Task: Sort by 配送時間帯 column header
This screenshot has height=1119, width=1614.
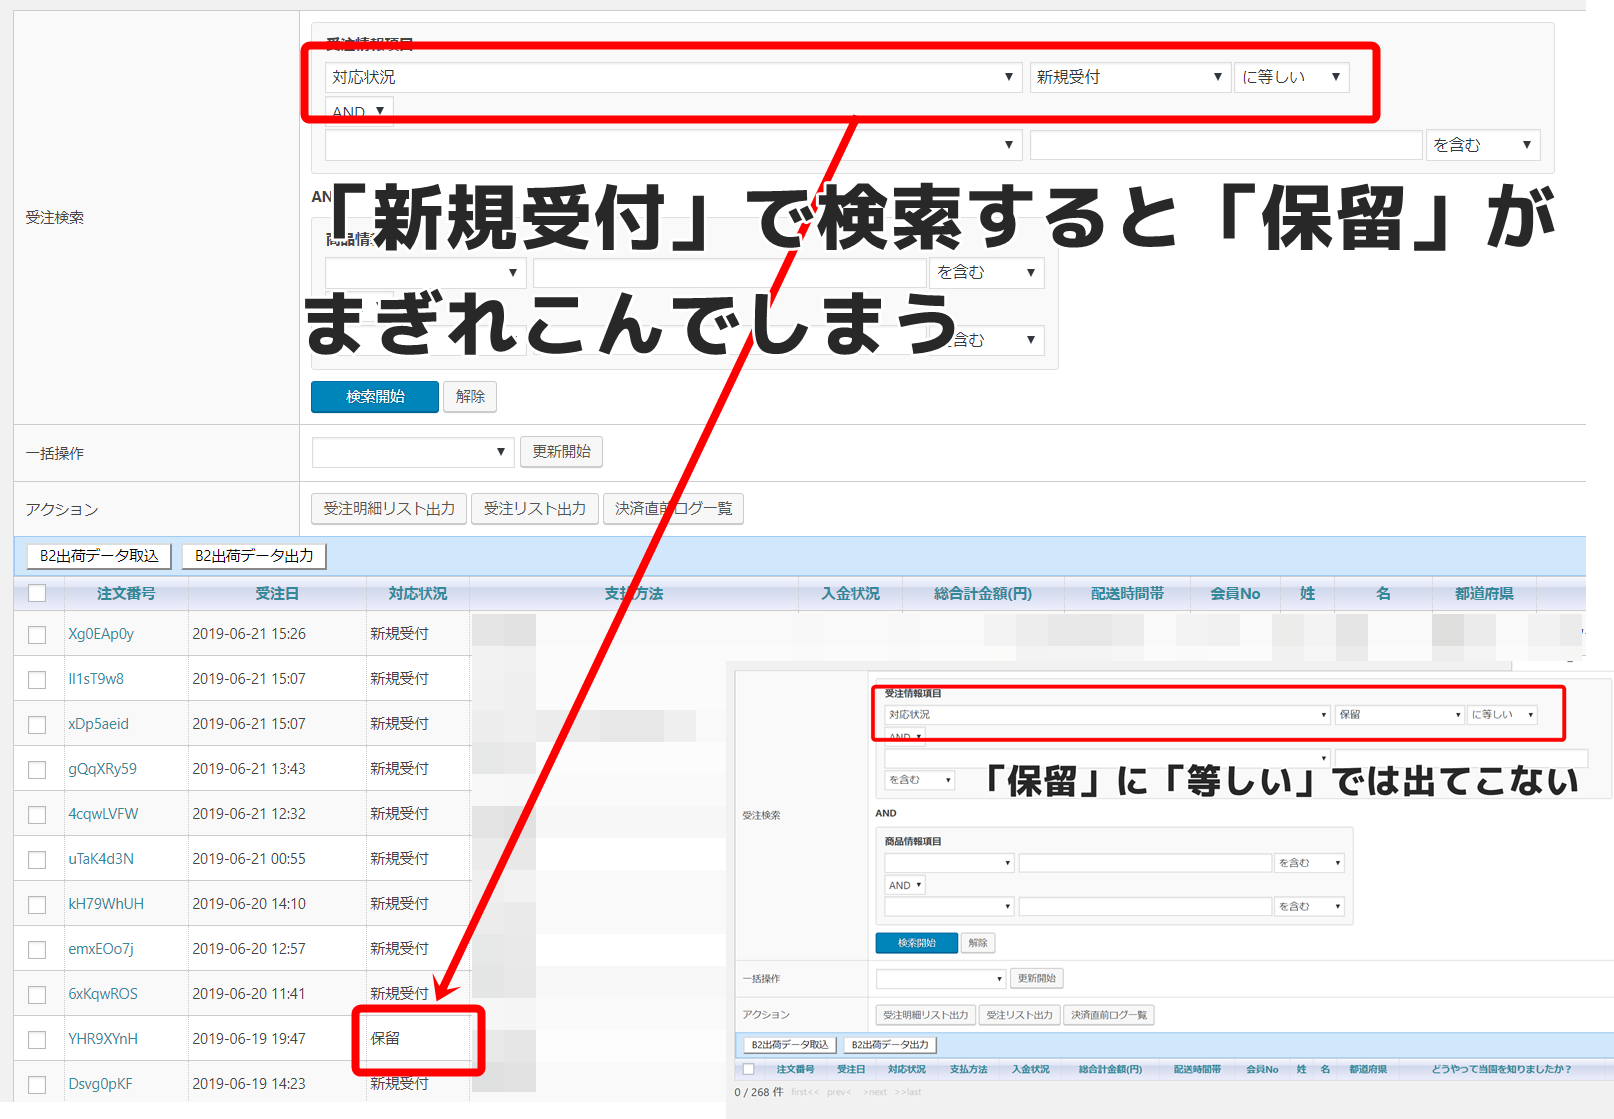Action: pyautogui.click(x=1127, y=593)
